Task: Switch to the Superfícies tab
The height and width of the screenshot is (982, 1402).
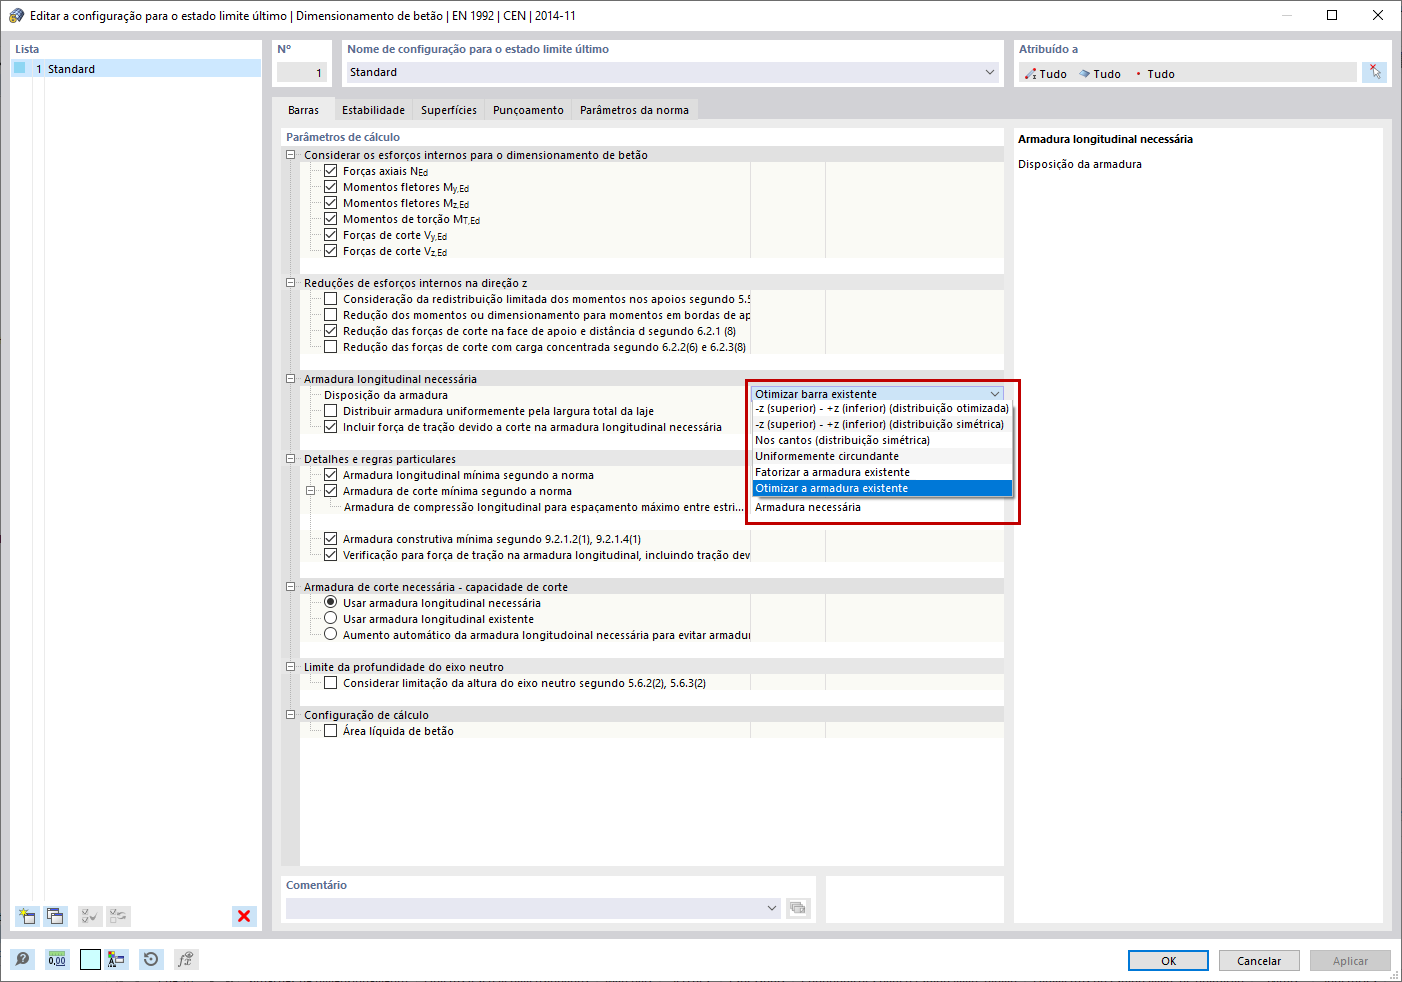Action: (x=449, y=110)
